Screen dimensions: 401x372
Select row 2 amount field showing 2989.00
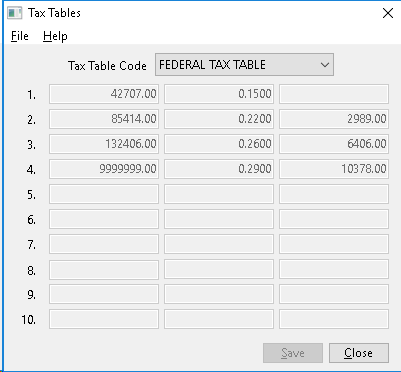point(334,119)
